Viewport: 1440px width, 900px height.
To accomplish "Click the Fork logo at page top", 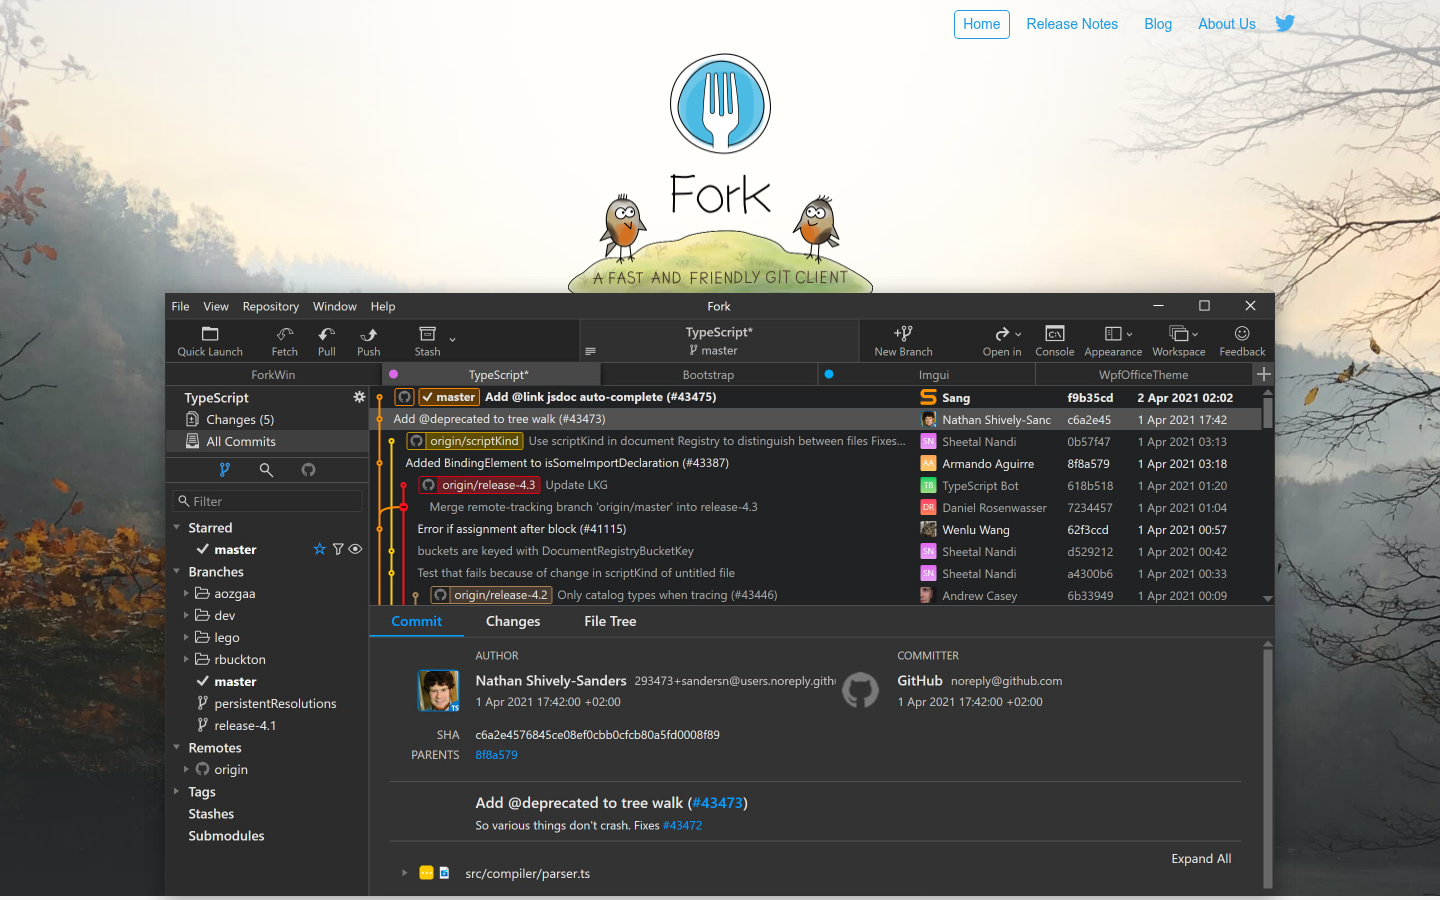I will coord(720,104).
